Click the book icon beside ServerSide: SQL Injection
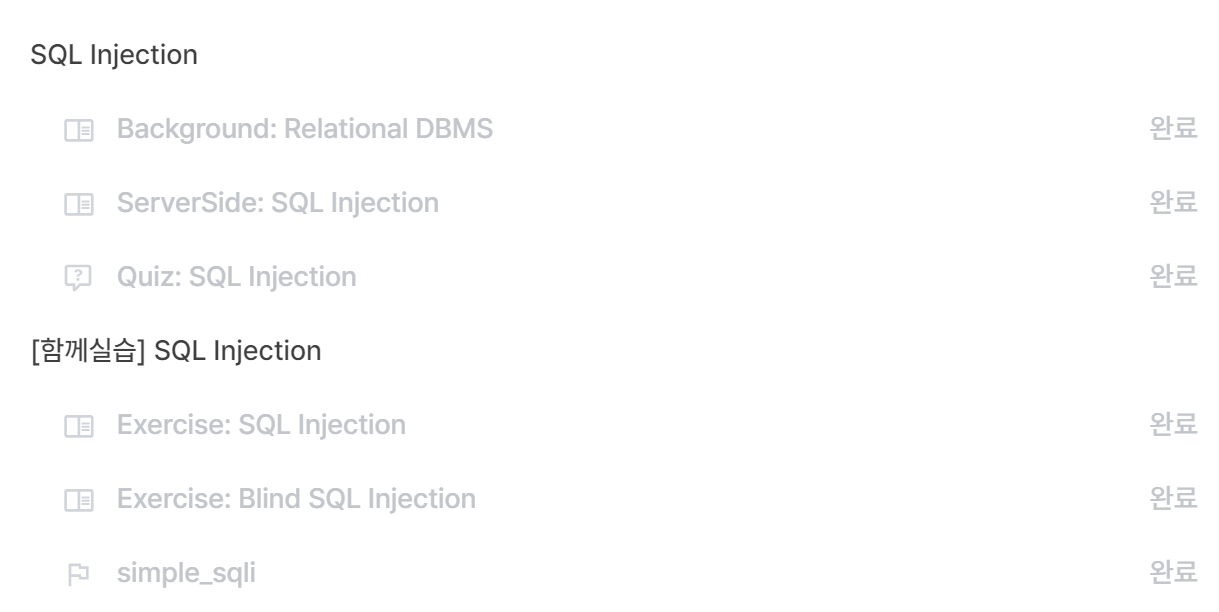Image resolution: width=1219 pixels, height=612 pixels. [76, 204]
